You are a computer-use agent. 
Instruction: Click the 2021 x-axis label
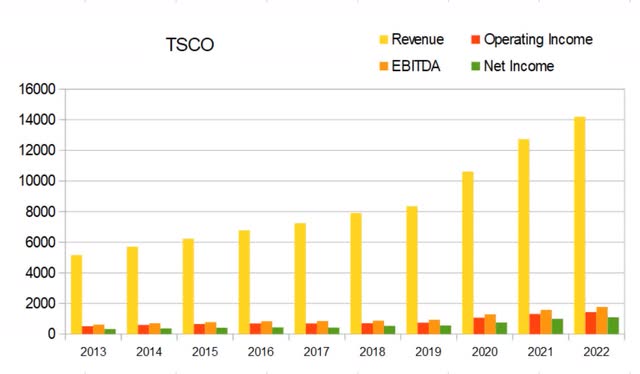(540, 352)
